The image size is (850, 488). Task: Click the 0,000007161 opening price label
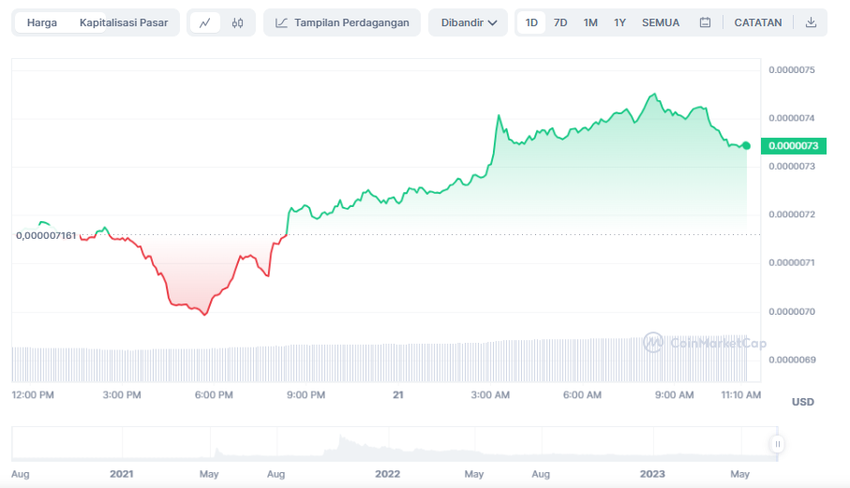click(x=46, y=235)
